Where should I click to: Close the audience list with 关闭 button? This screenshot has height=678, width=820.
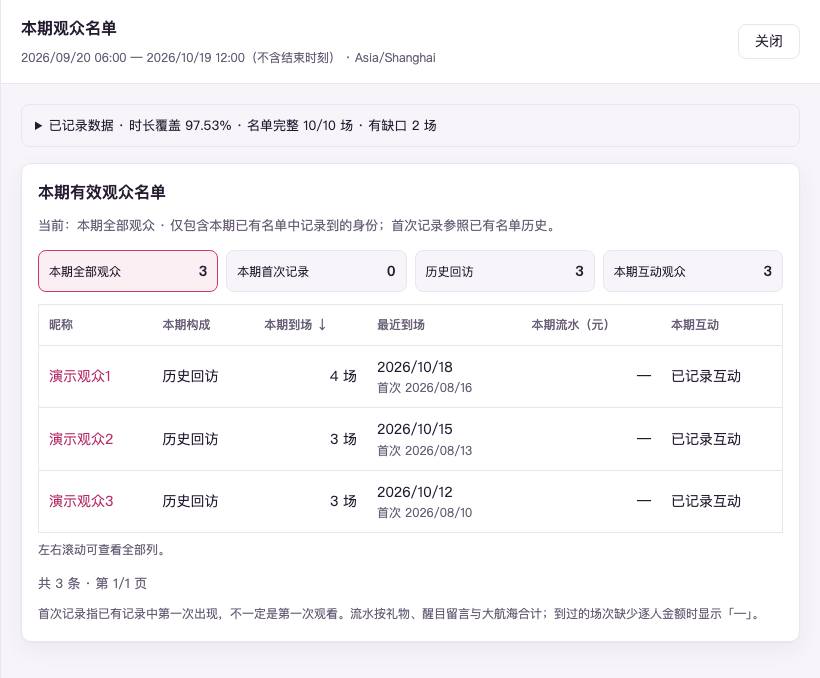pos(768,41)
